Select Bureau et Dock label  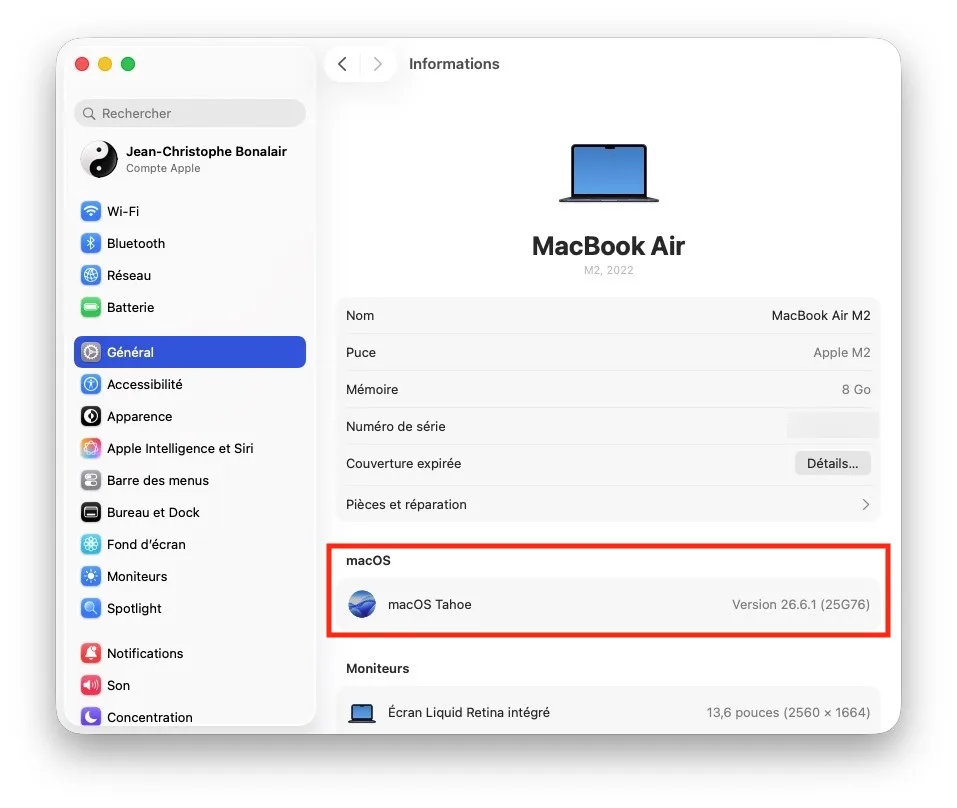pos(153,513)
